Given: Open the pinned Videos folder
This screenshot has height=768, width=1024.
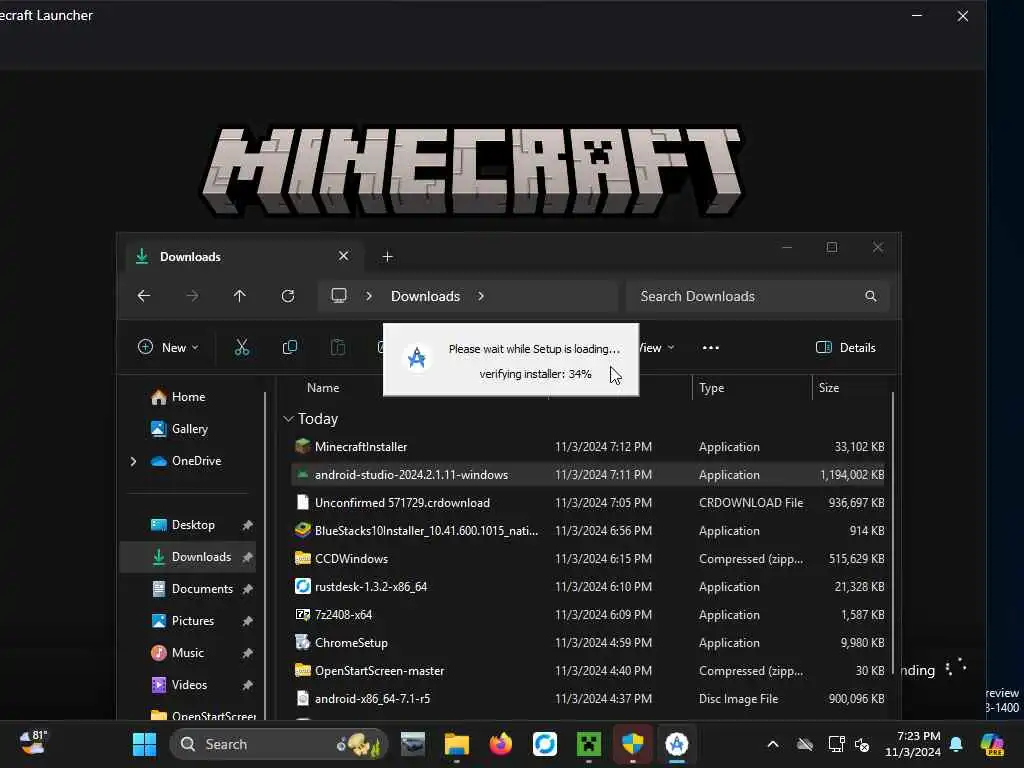Looking at the screenshot, I should [x=189, y=684].
